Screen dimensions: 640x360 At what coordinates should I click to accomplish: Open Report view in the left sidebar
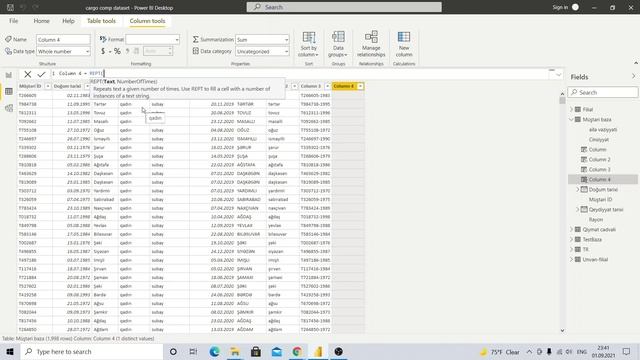point(9,75)
